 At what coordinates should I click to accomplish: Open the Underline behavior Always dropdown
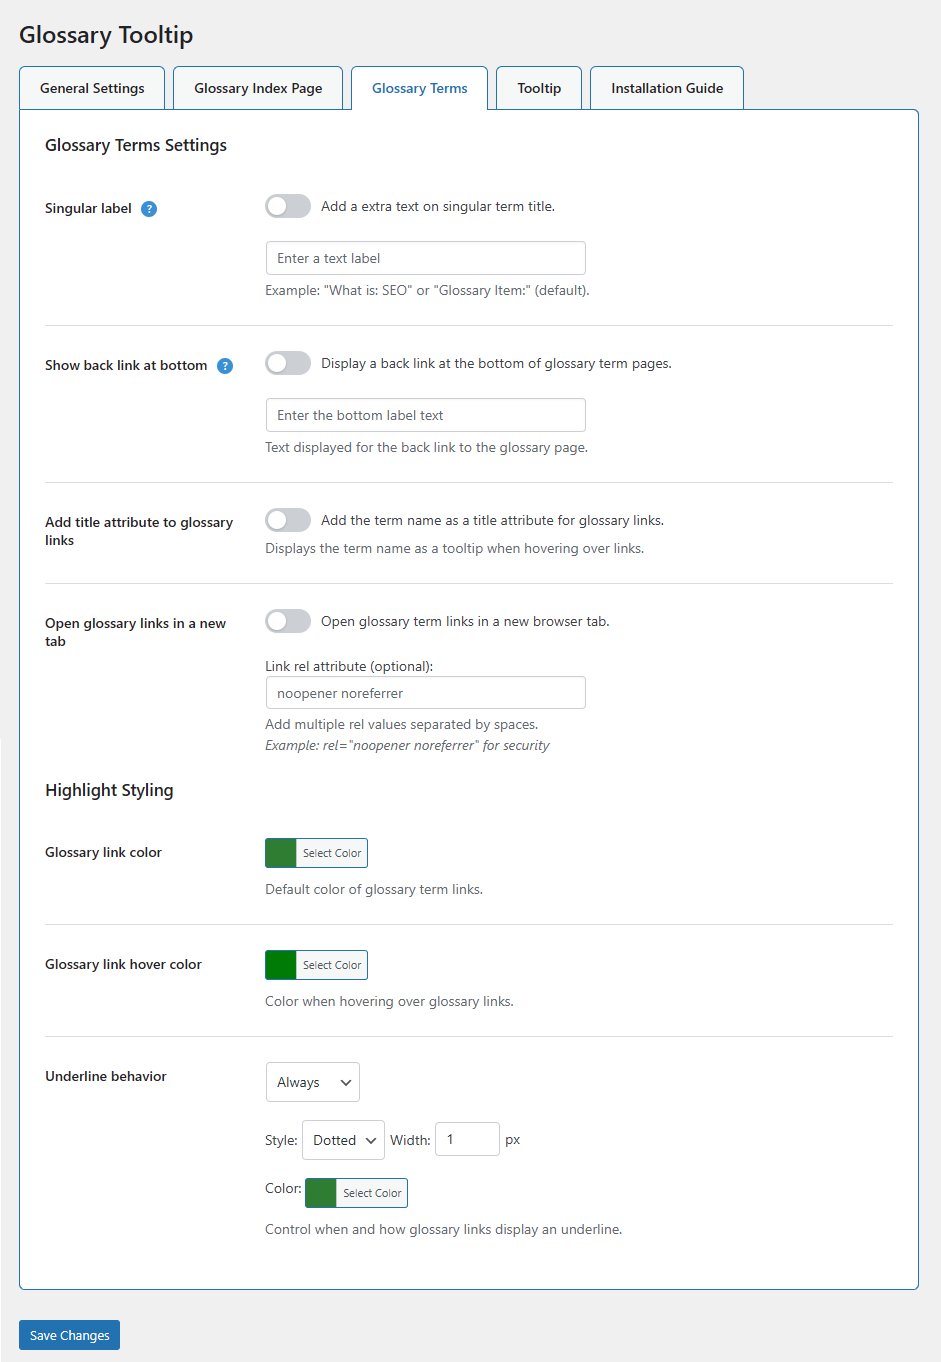coord(313,1082)
